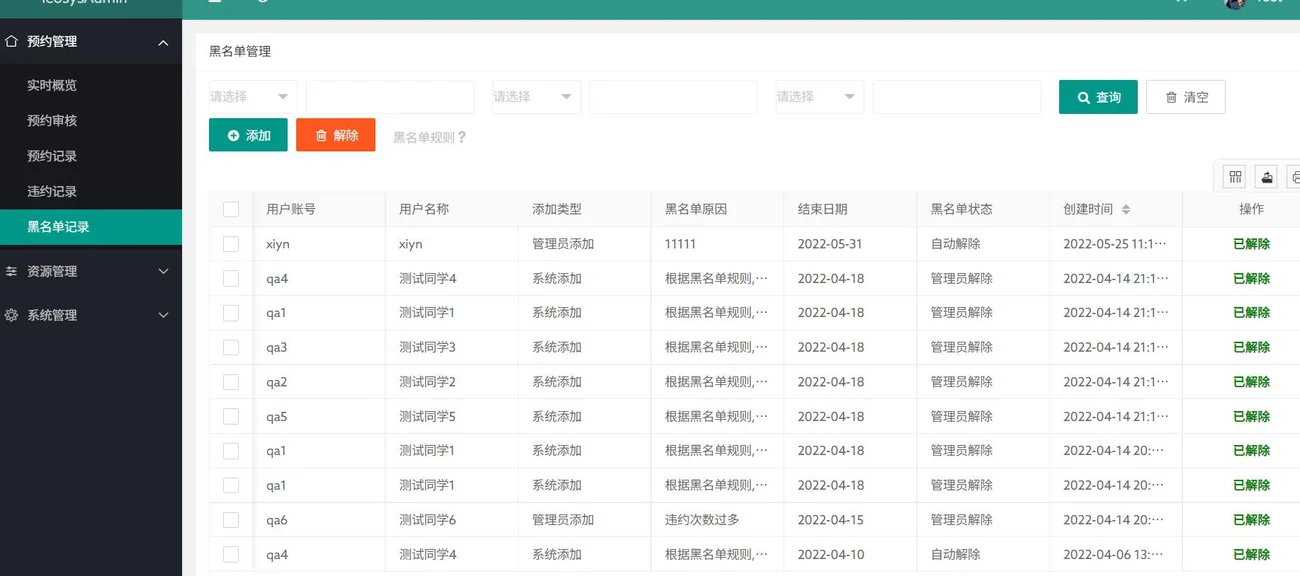Click the table export icon

point(1267,177)
